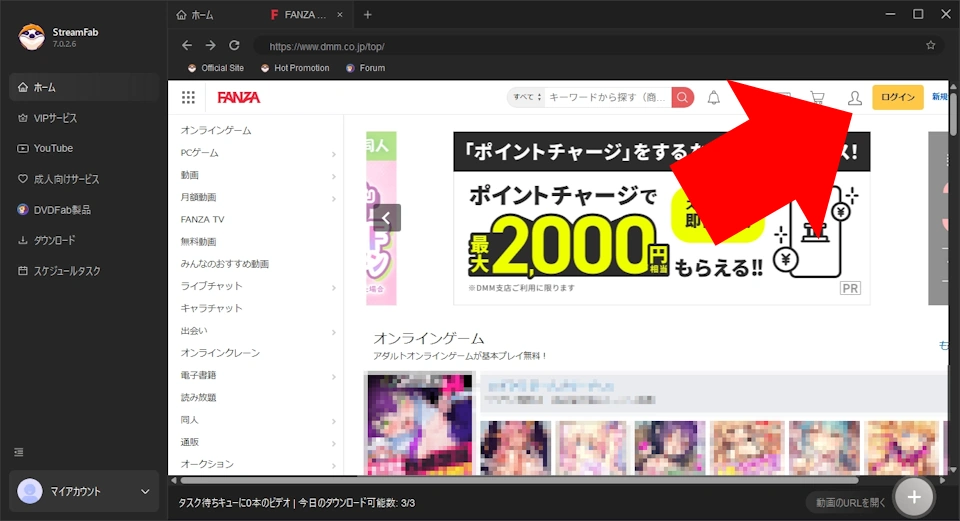This screenshot has width=960, height=521.
Task: Click the keyword search field
Action: point(607,97)
